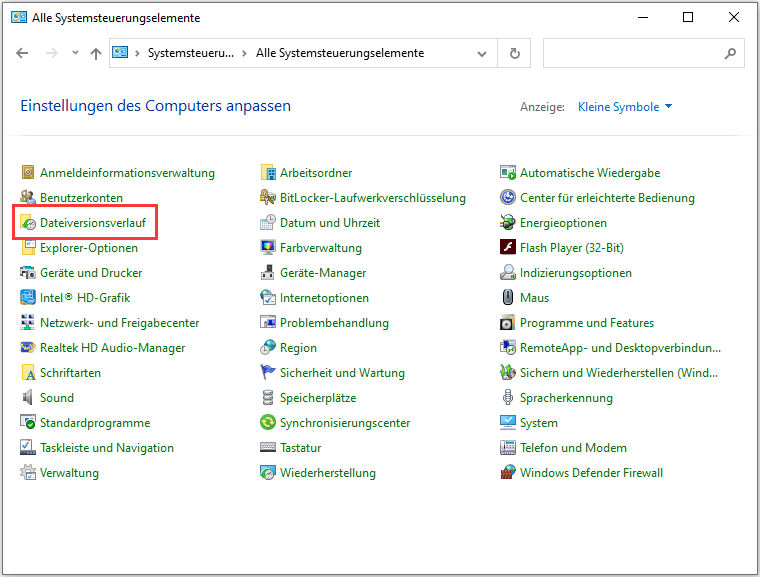Select the Energieoptionen icon
The image size is (760, 577).
(x=509, y=223)
